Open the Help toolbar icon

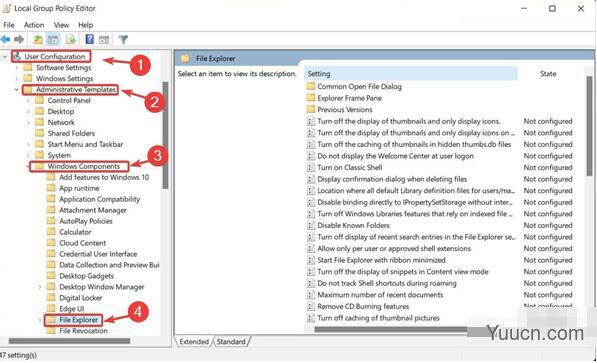coord(89,39)
